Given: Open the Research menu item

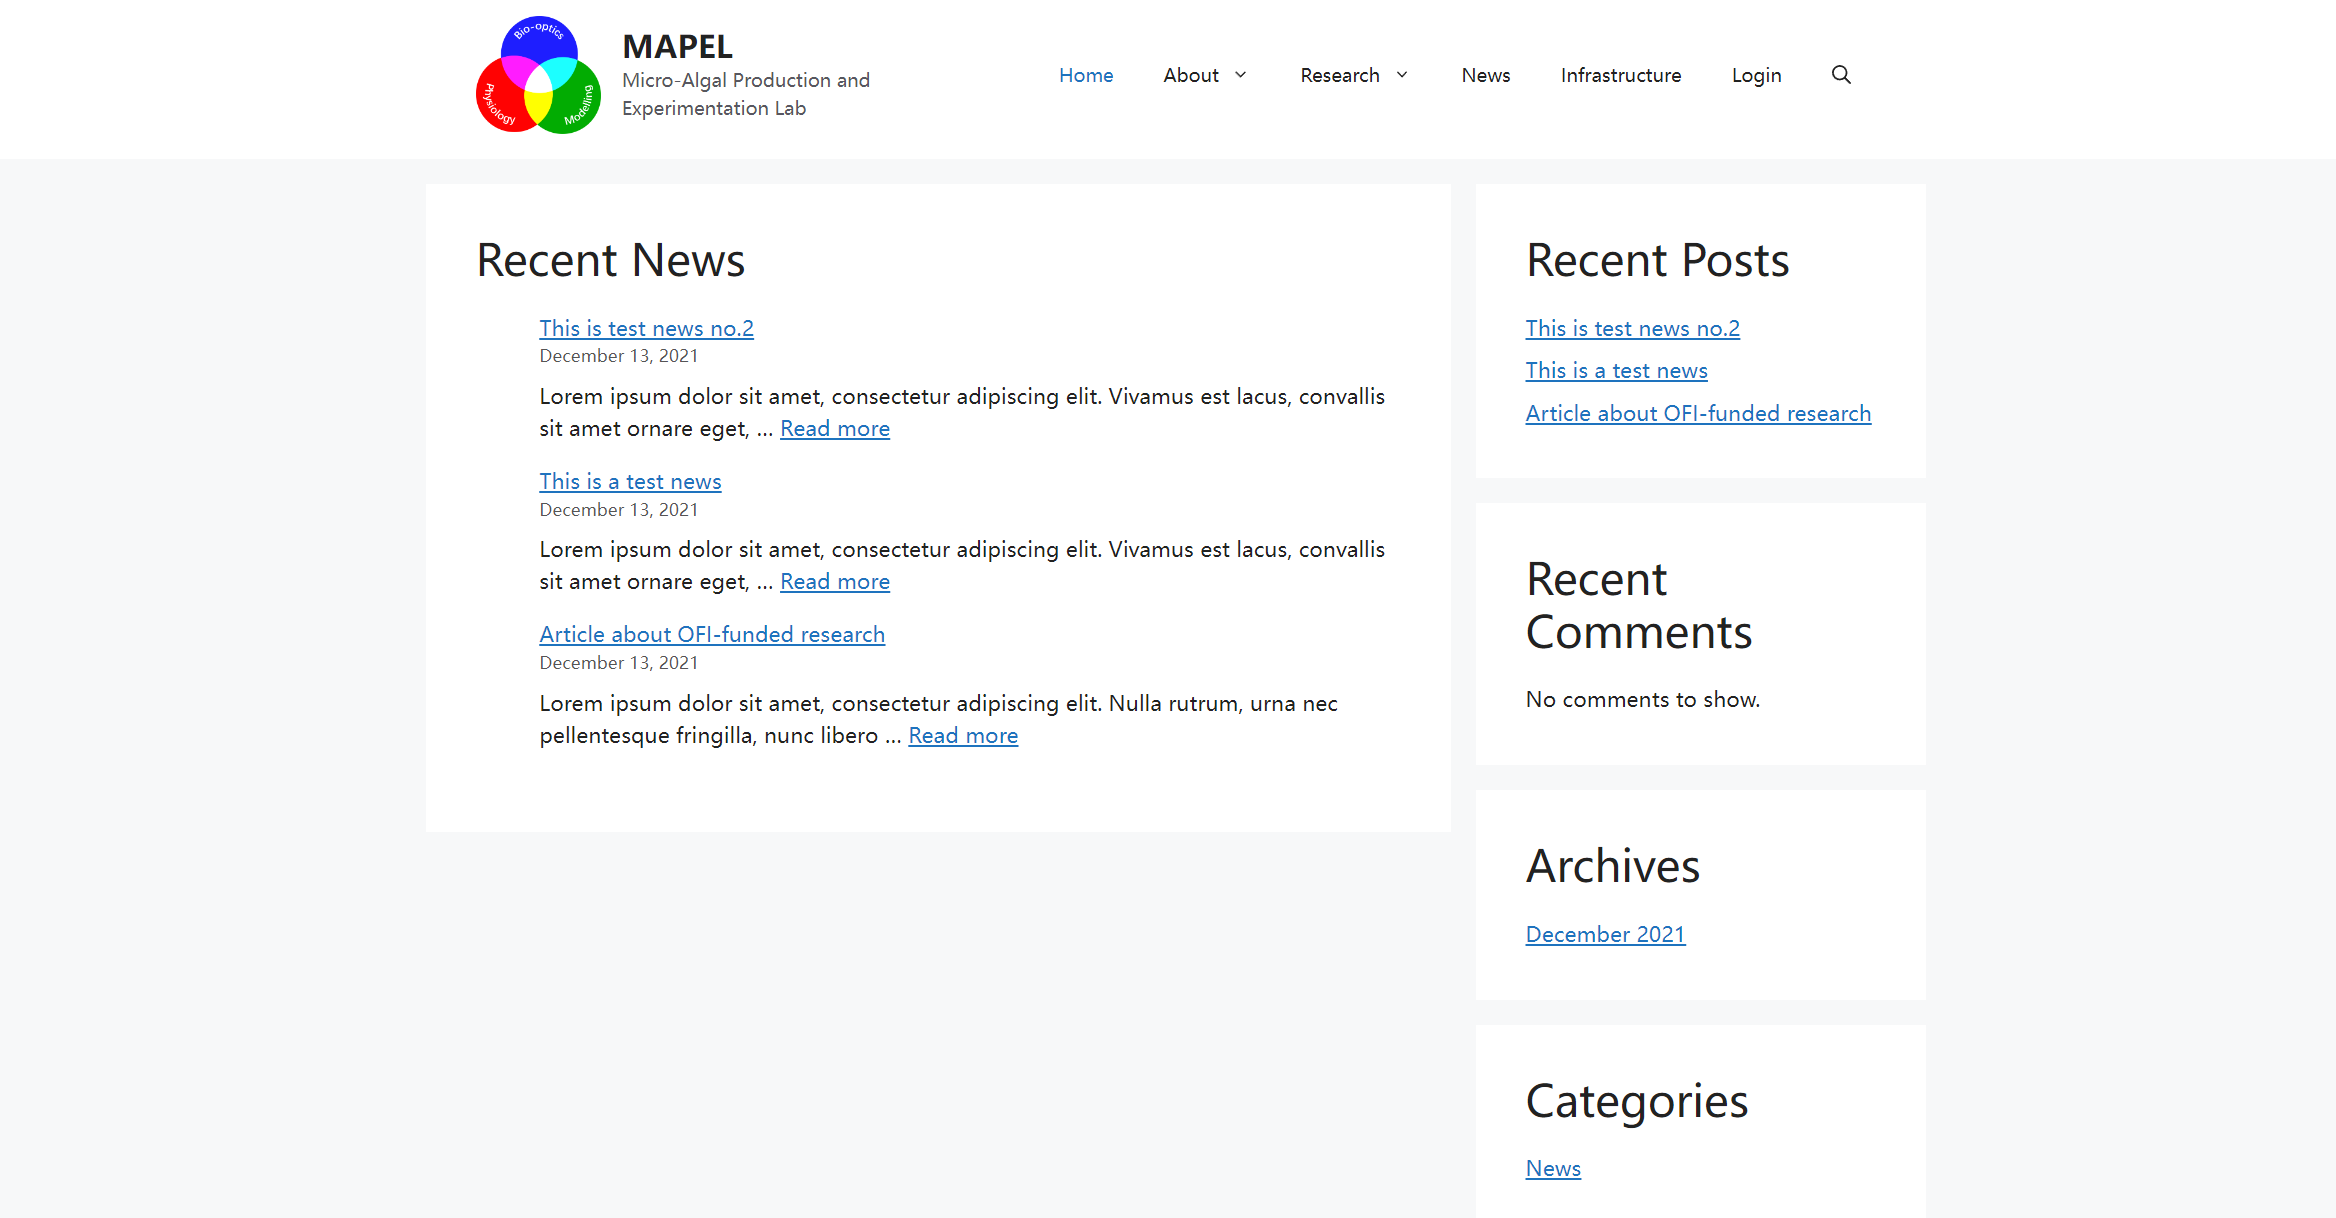Looking at the screenshot, I should (x=1340, y=75).
